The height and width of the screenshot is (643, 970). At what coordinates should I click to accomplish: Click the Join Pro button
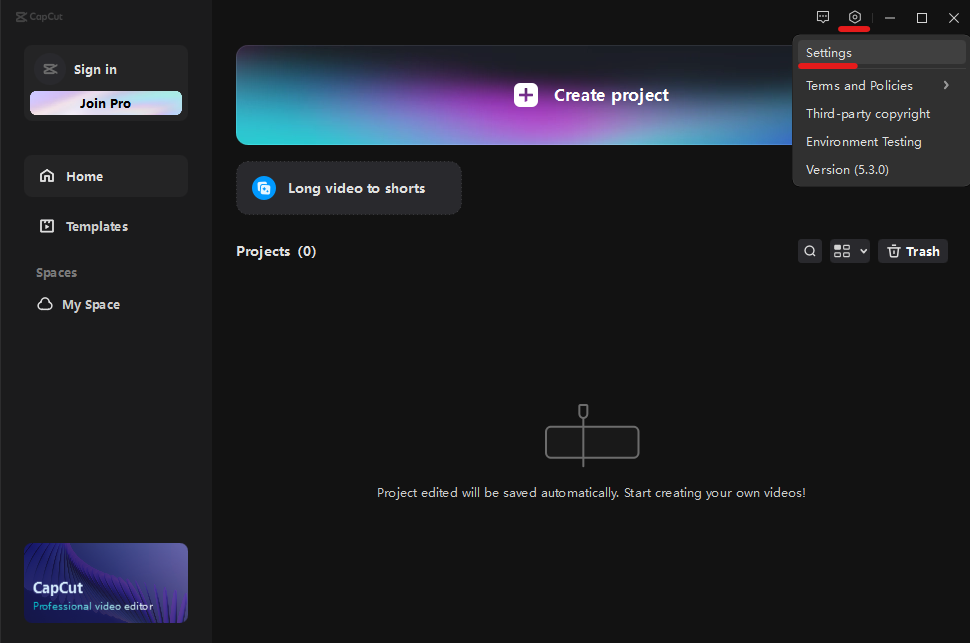click(106, 103)
